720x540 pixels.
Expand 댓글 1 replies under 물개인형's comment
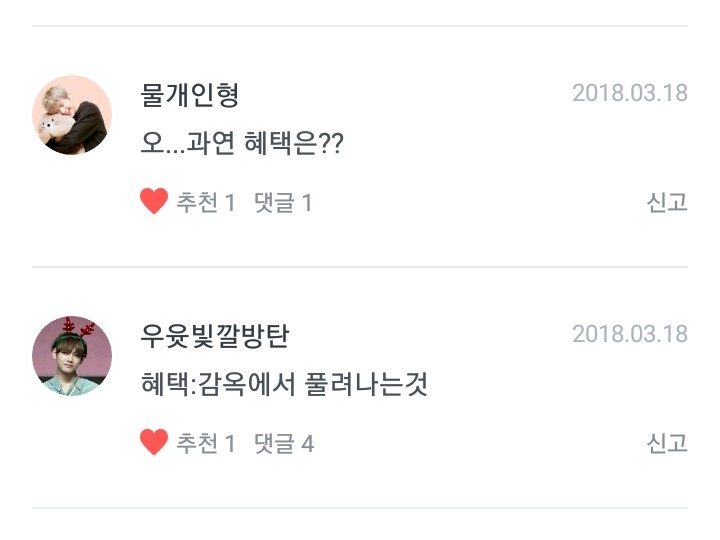coord(283,203)
